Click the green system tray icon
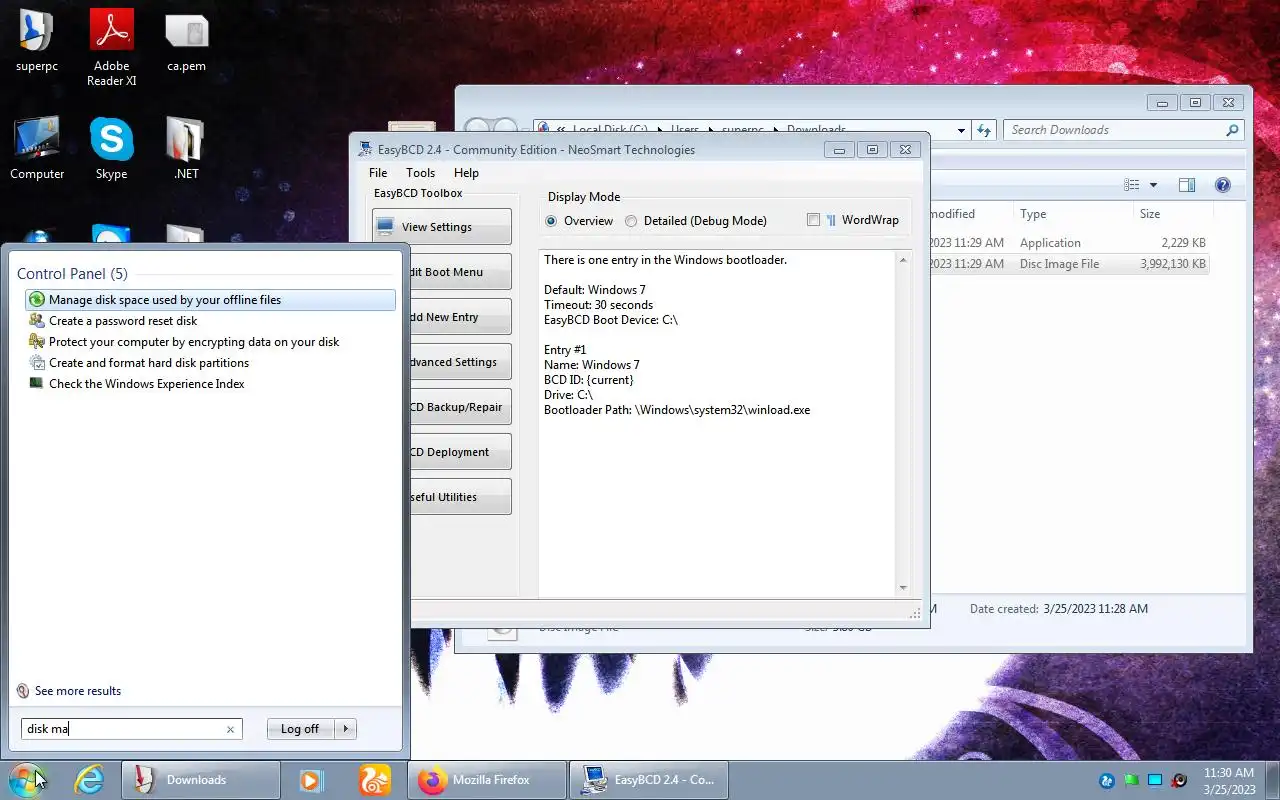1280x800 pixels. [1131, 780]
